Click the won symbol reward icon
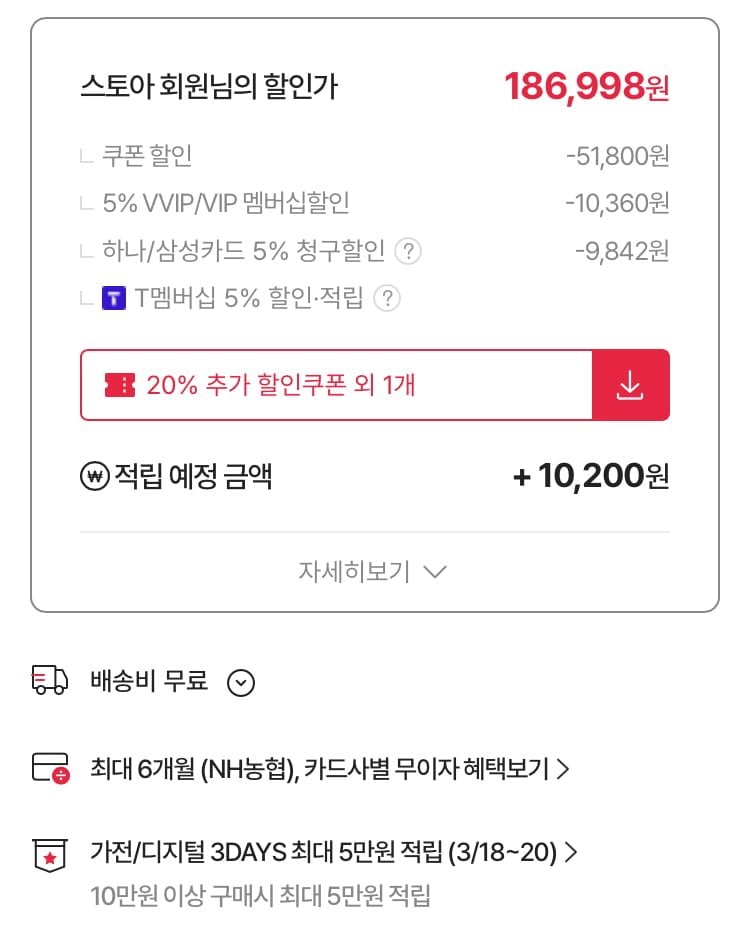The width and height of the screenshot is (750, 931). [x=94, y=477]
